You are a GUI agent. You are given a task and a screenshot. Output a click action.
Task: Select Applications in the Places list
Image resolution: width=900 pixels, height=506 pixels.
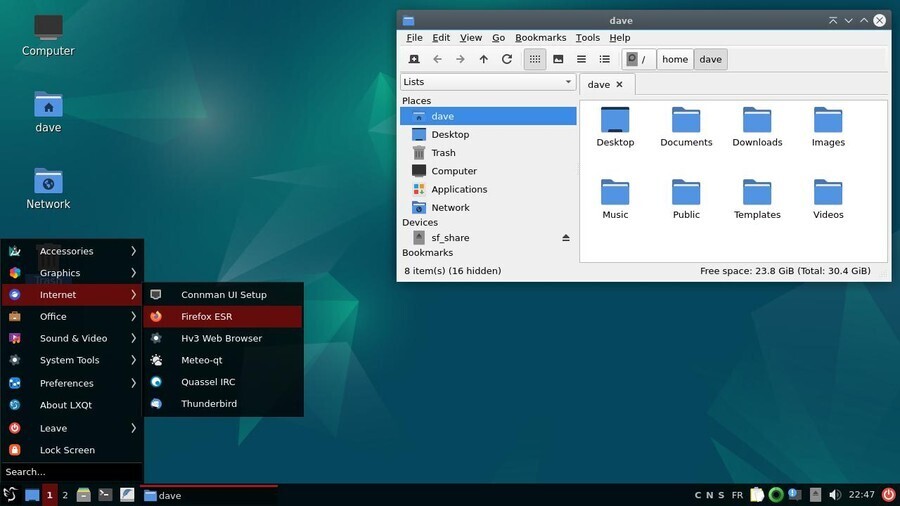pos(488,189)
